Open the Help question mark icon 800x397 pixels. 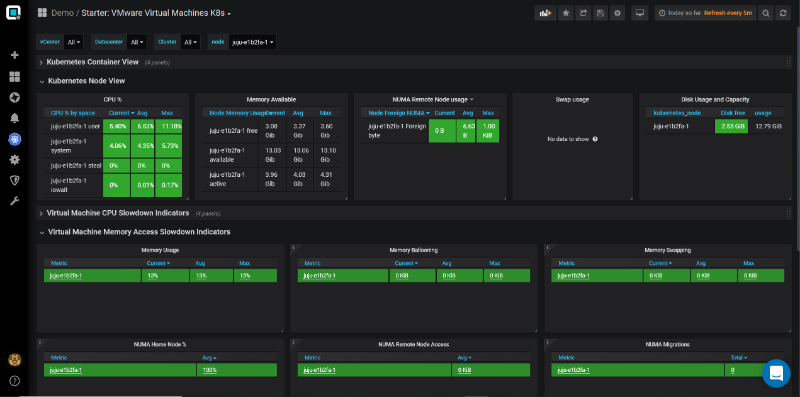point(14,381)
